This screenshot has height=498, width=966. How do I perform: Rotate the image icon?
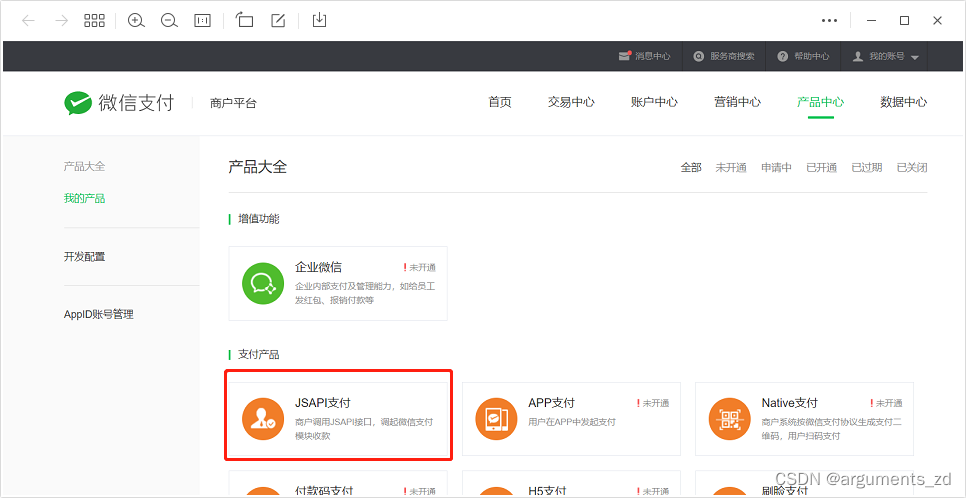(245, 20)
